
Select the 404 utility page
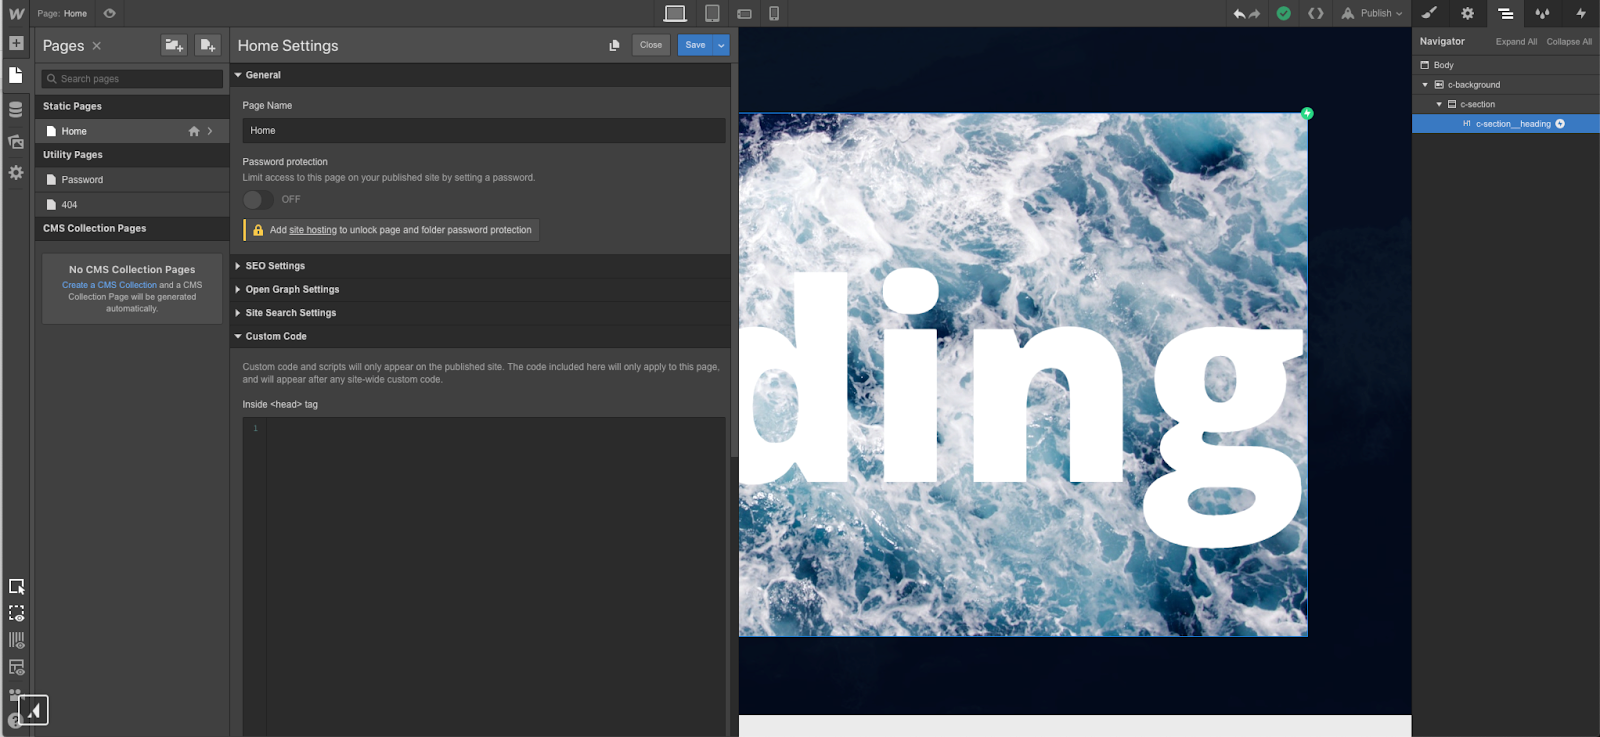132,205
